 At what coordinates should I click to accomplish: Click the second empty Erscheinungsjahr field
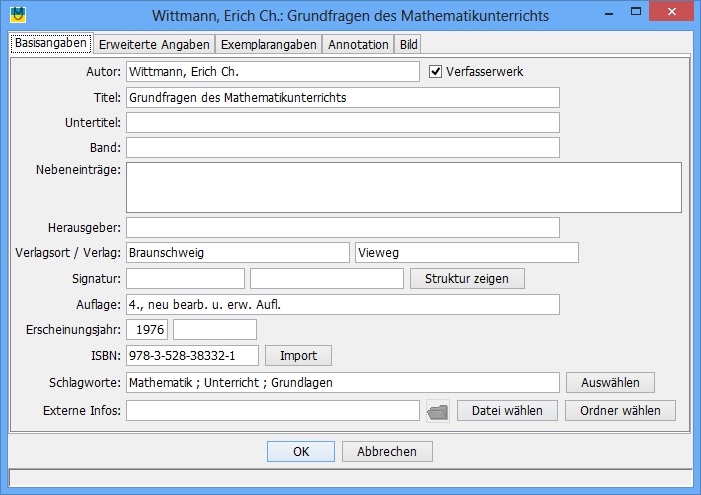pyautogui.click(x=215, y=330)
